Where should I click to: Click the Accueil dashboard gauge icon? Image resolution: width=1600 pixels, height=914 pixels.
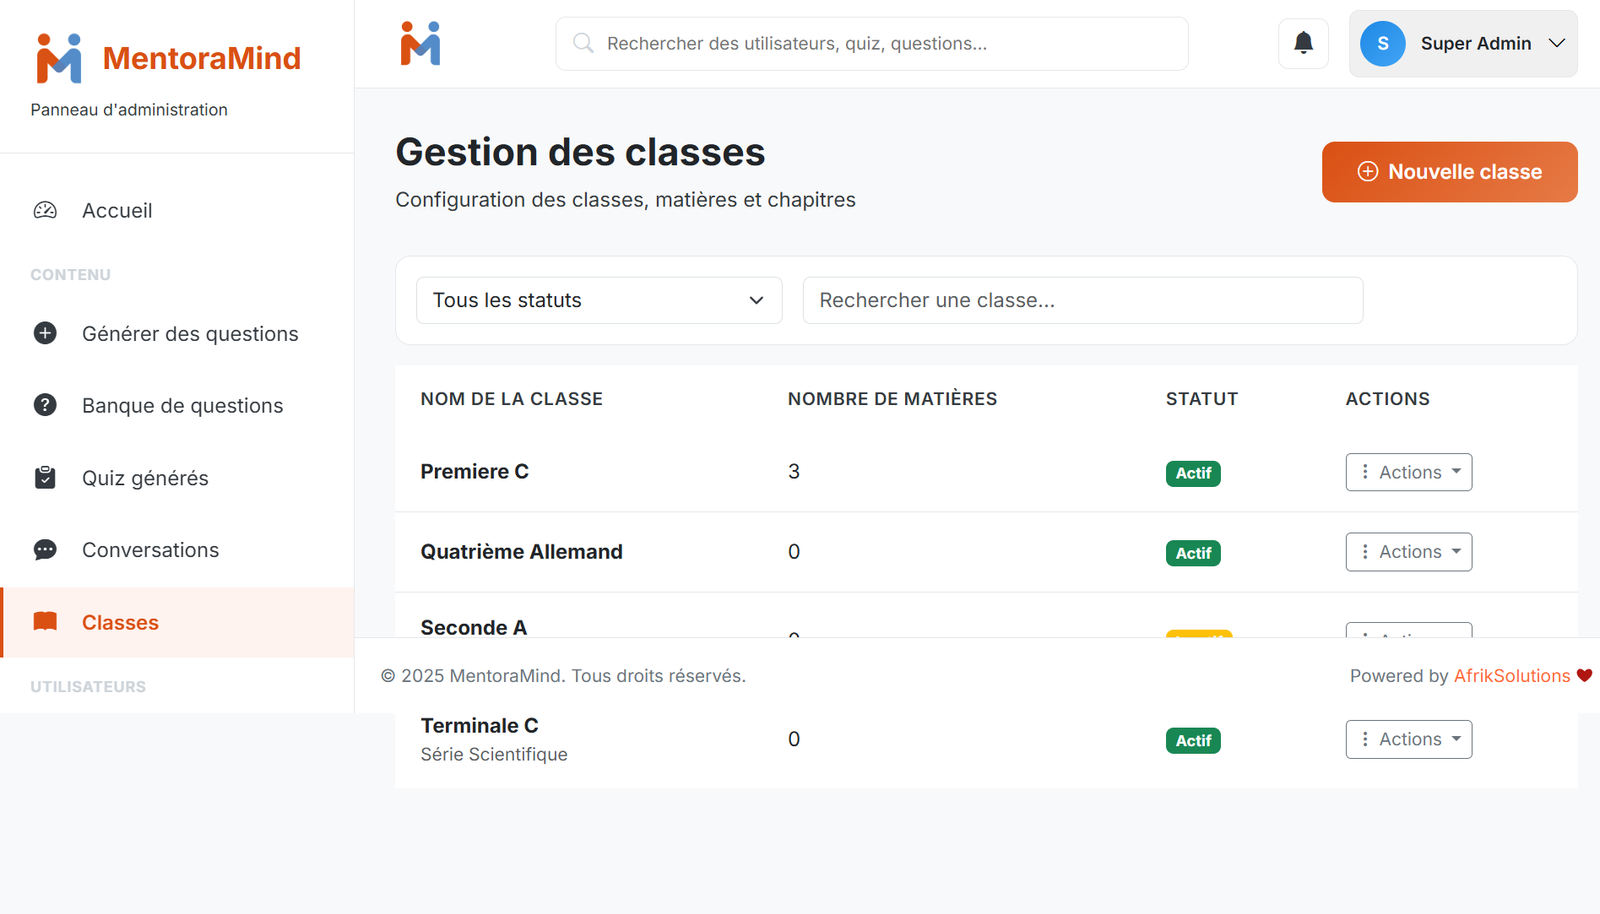point(45,210)
